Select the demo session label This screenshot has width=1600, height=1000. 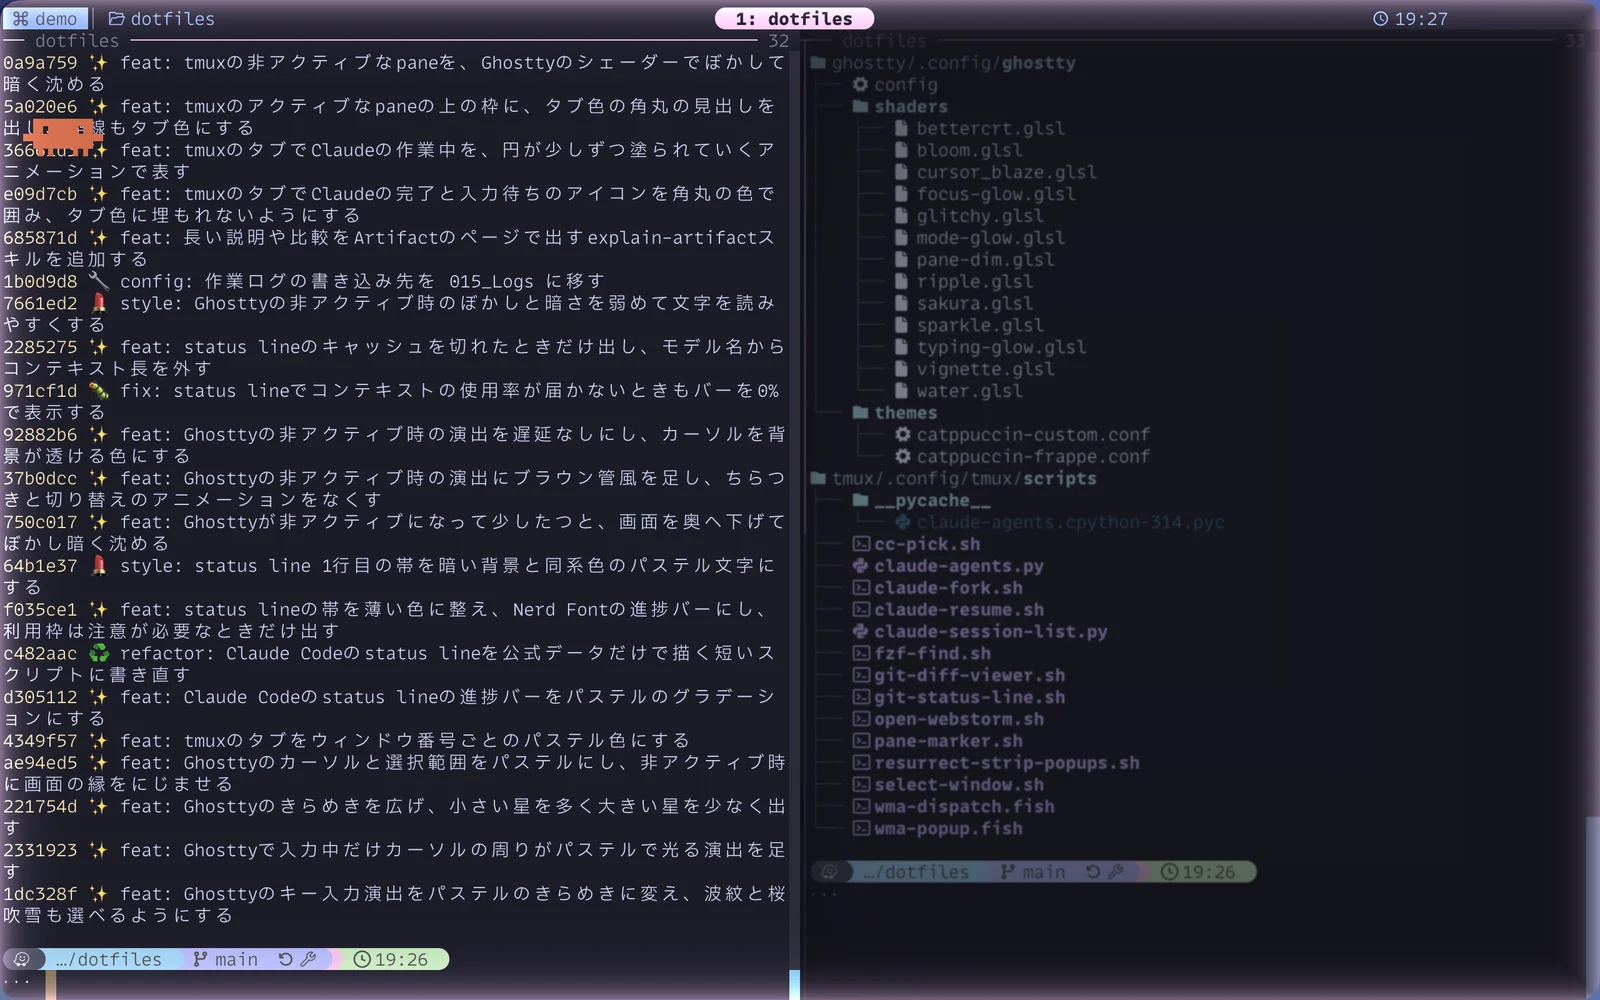(x=45, y=19)
